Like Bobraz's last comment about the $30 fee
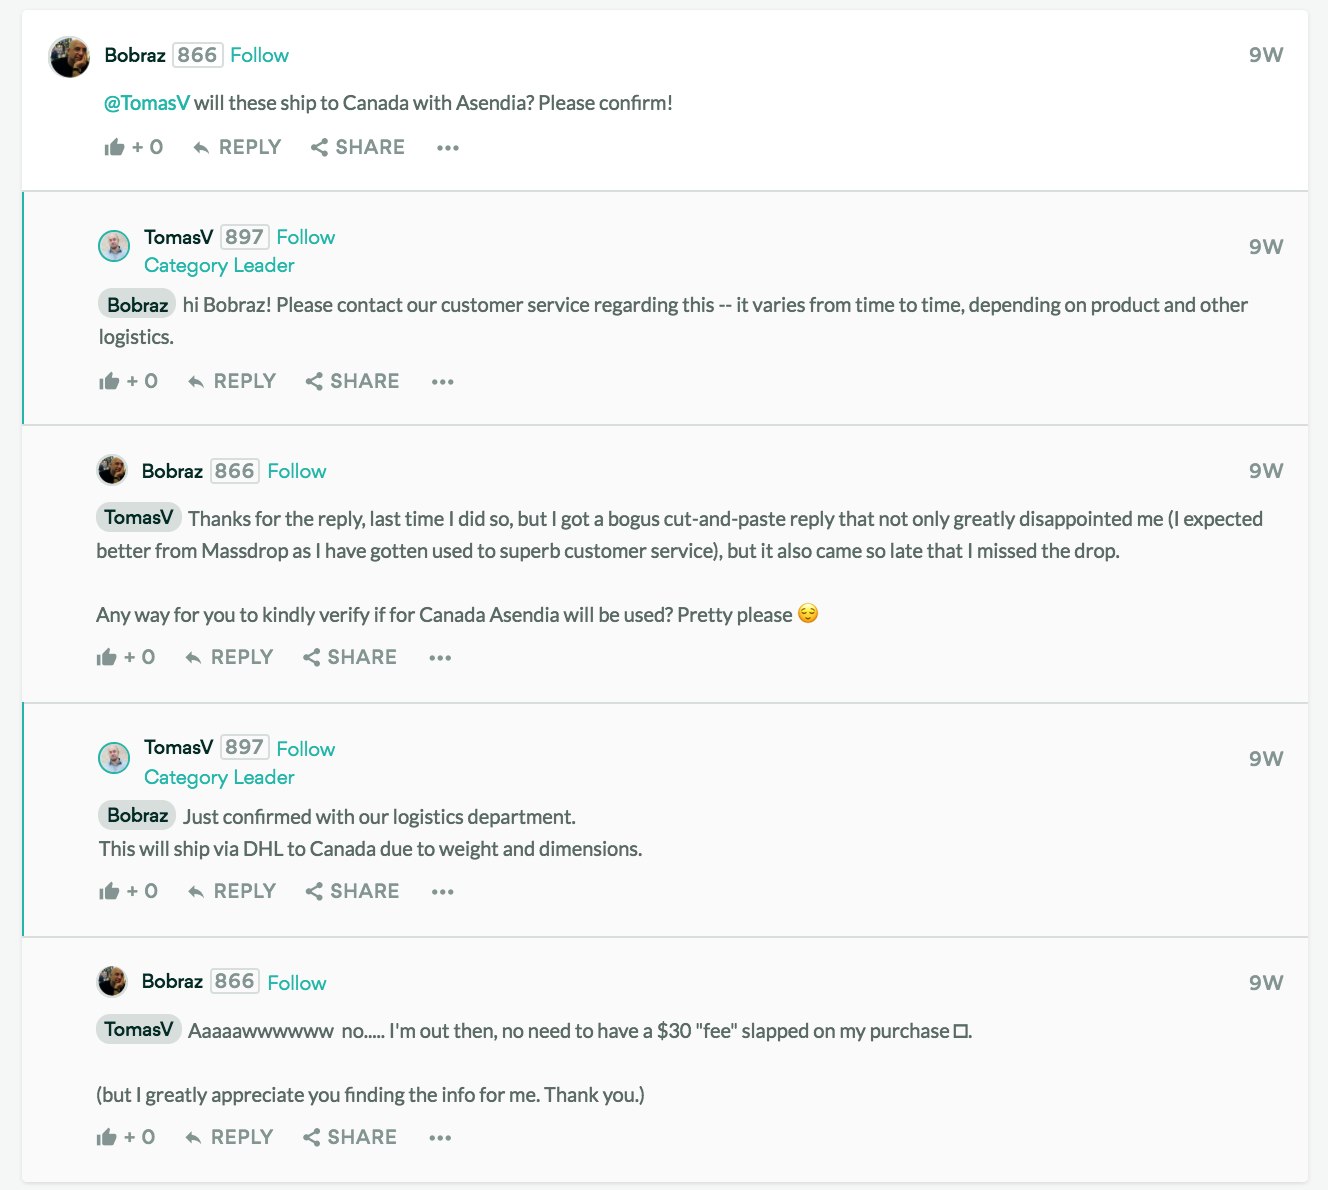 pyautogui.click(x=107, y=1138)
